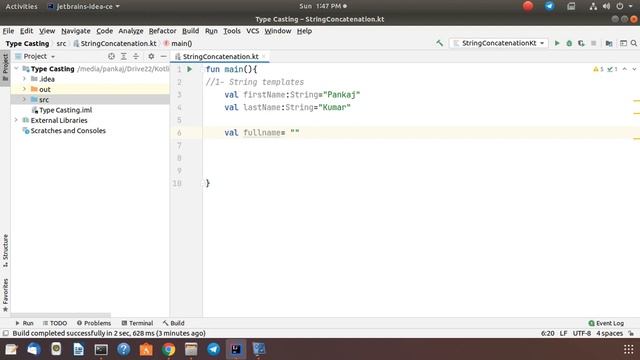640x360 pixels.
Task: Click the LF line separator in the status bar
Action: 563,333
